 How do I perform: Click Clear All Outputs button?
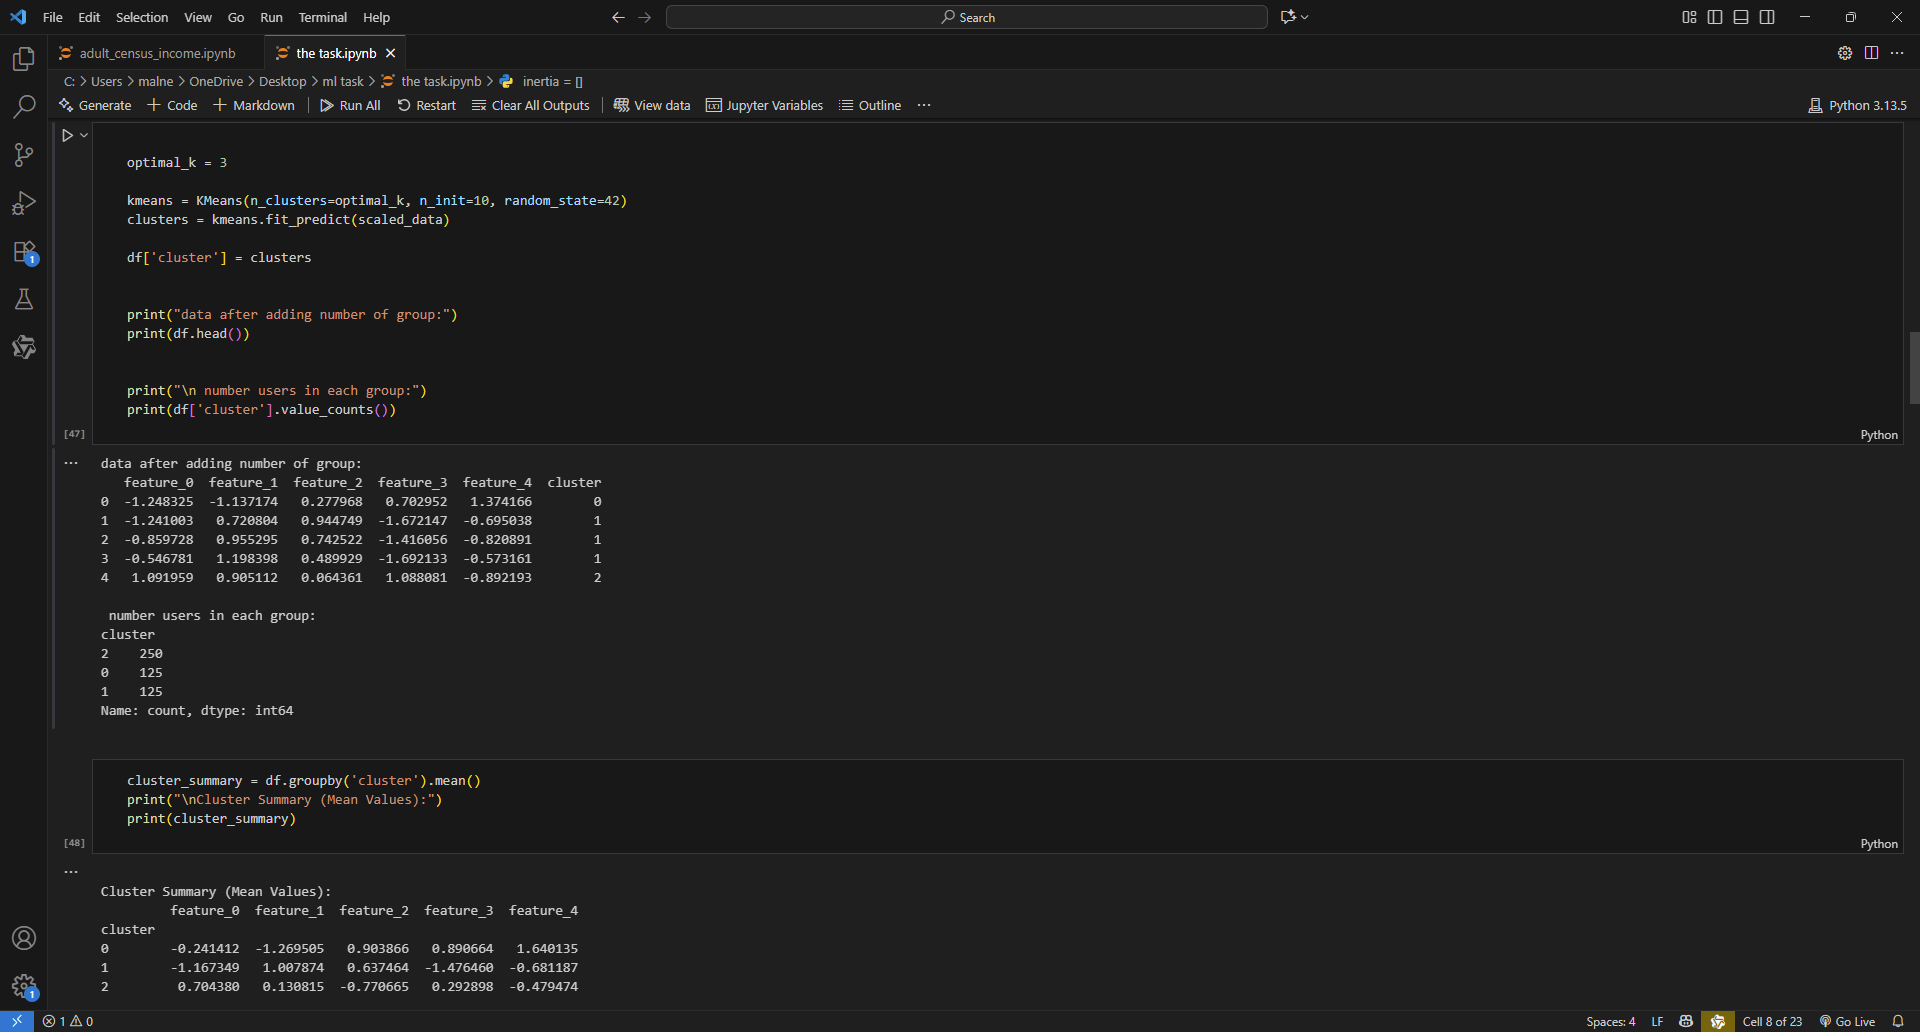[x=531, y=105]
